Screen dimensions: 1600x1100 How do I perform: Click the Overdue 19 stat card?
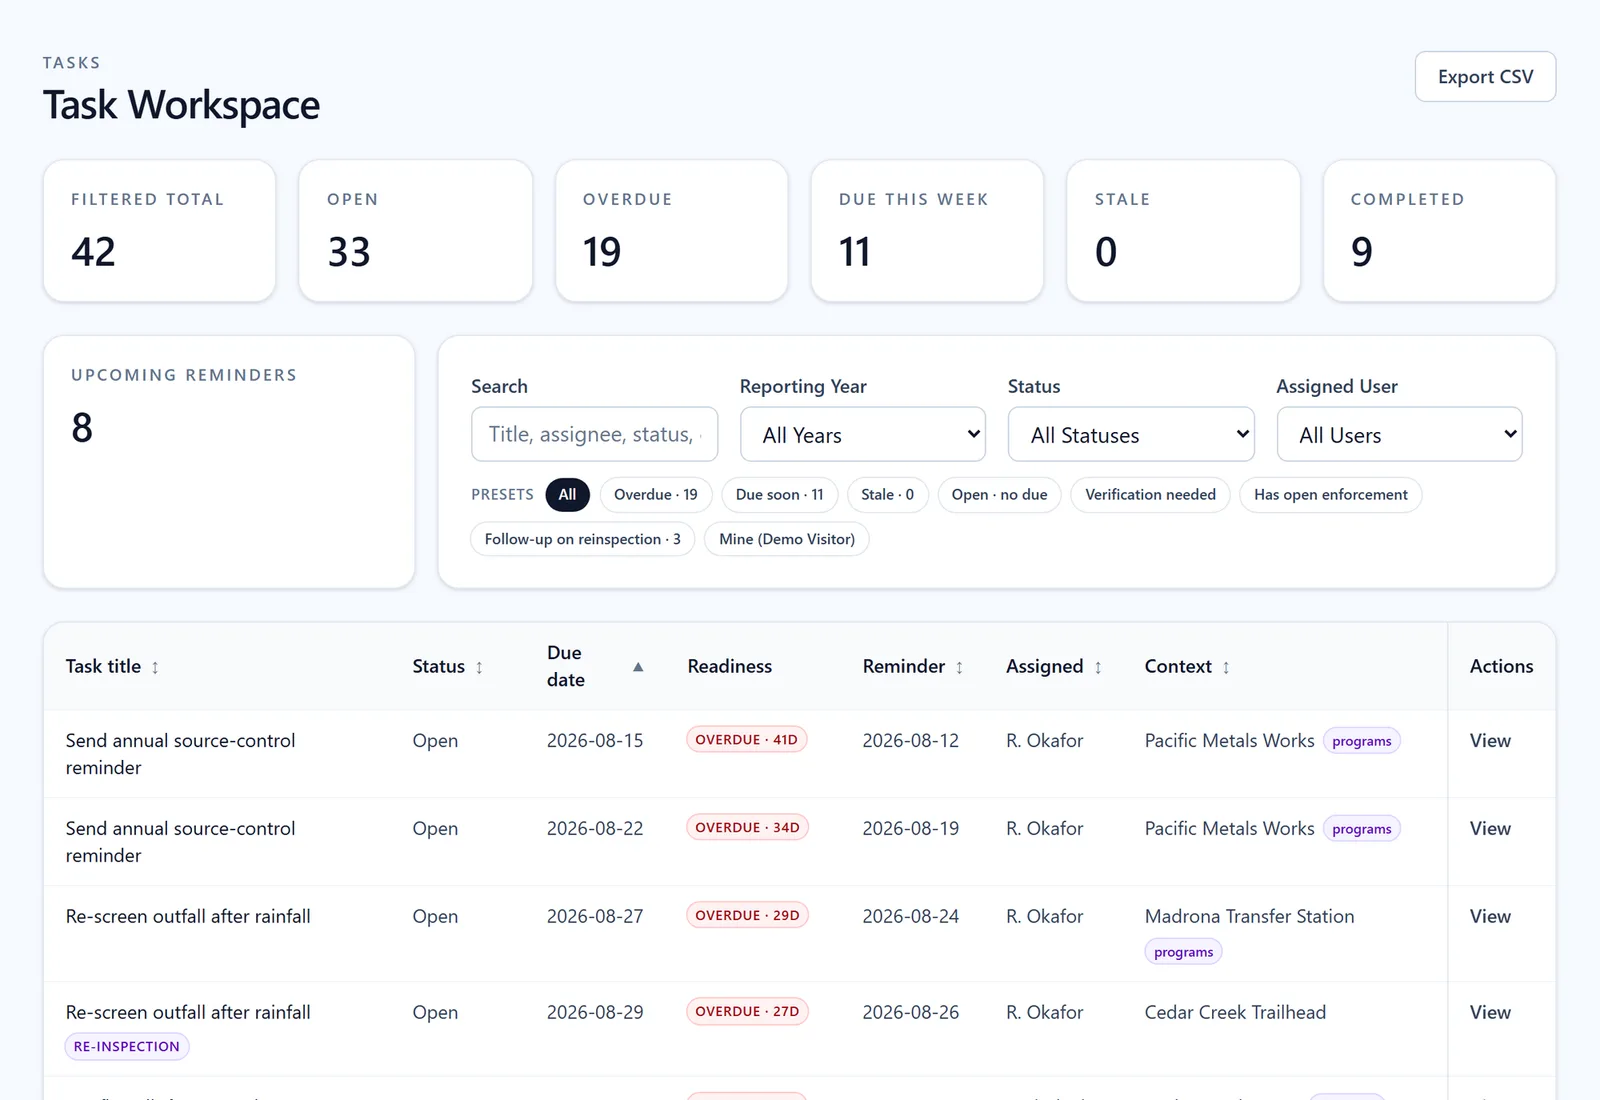[672, 231]
